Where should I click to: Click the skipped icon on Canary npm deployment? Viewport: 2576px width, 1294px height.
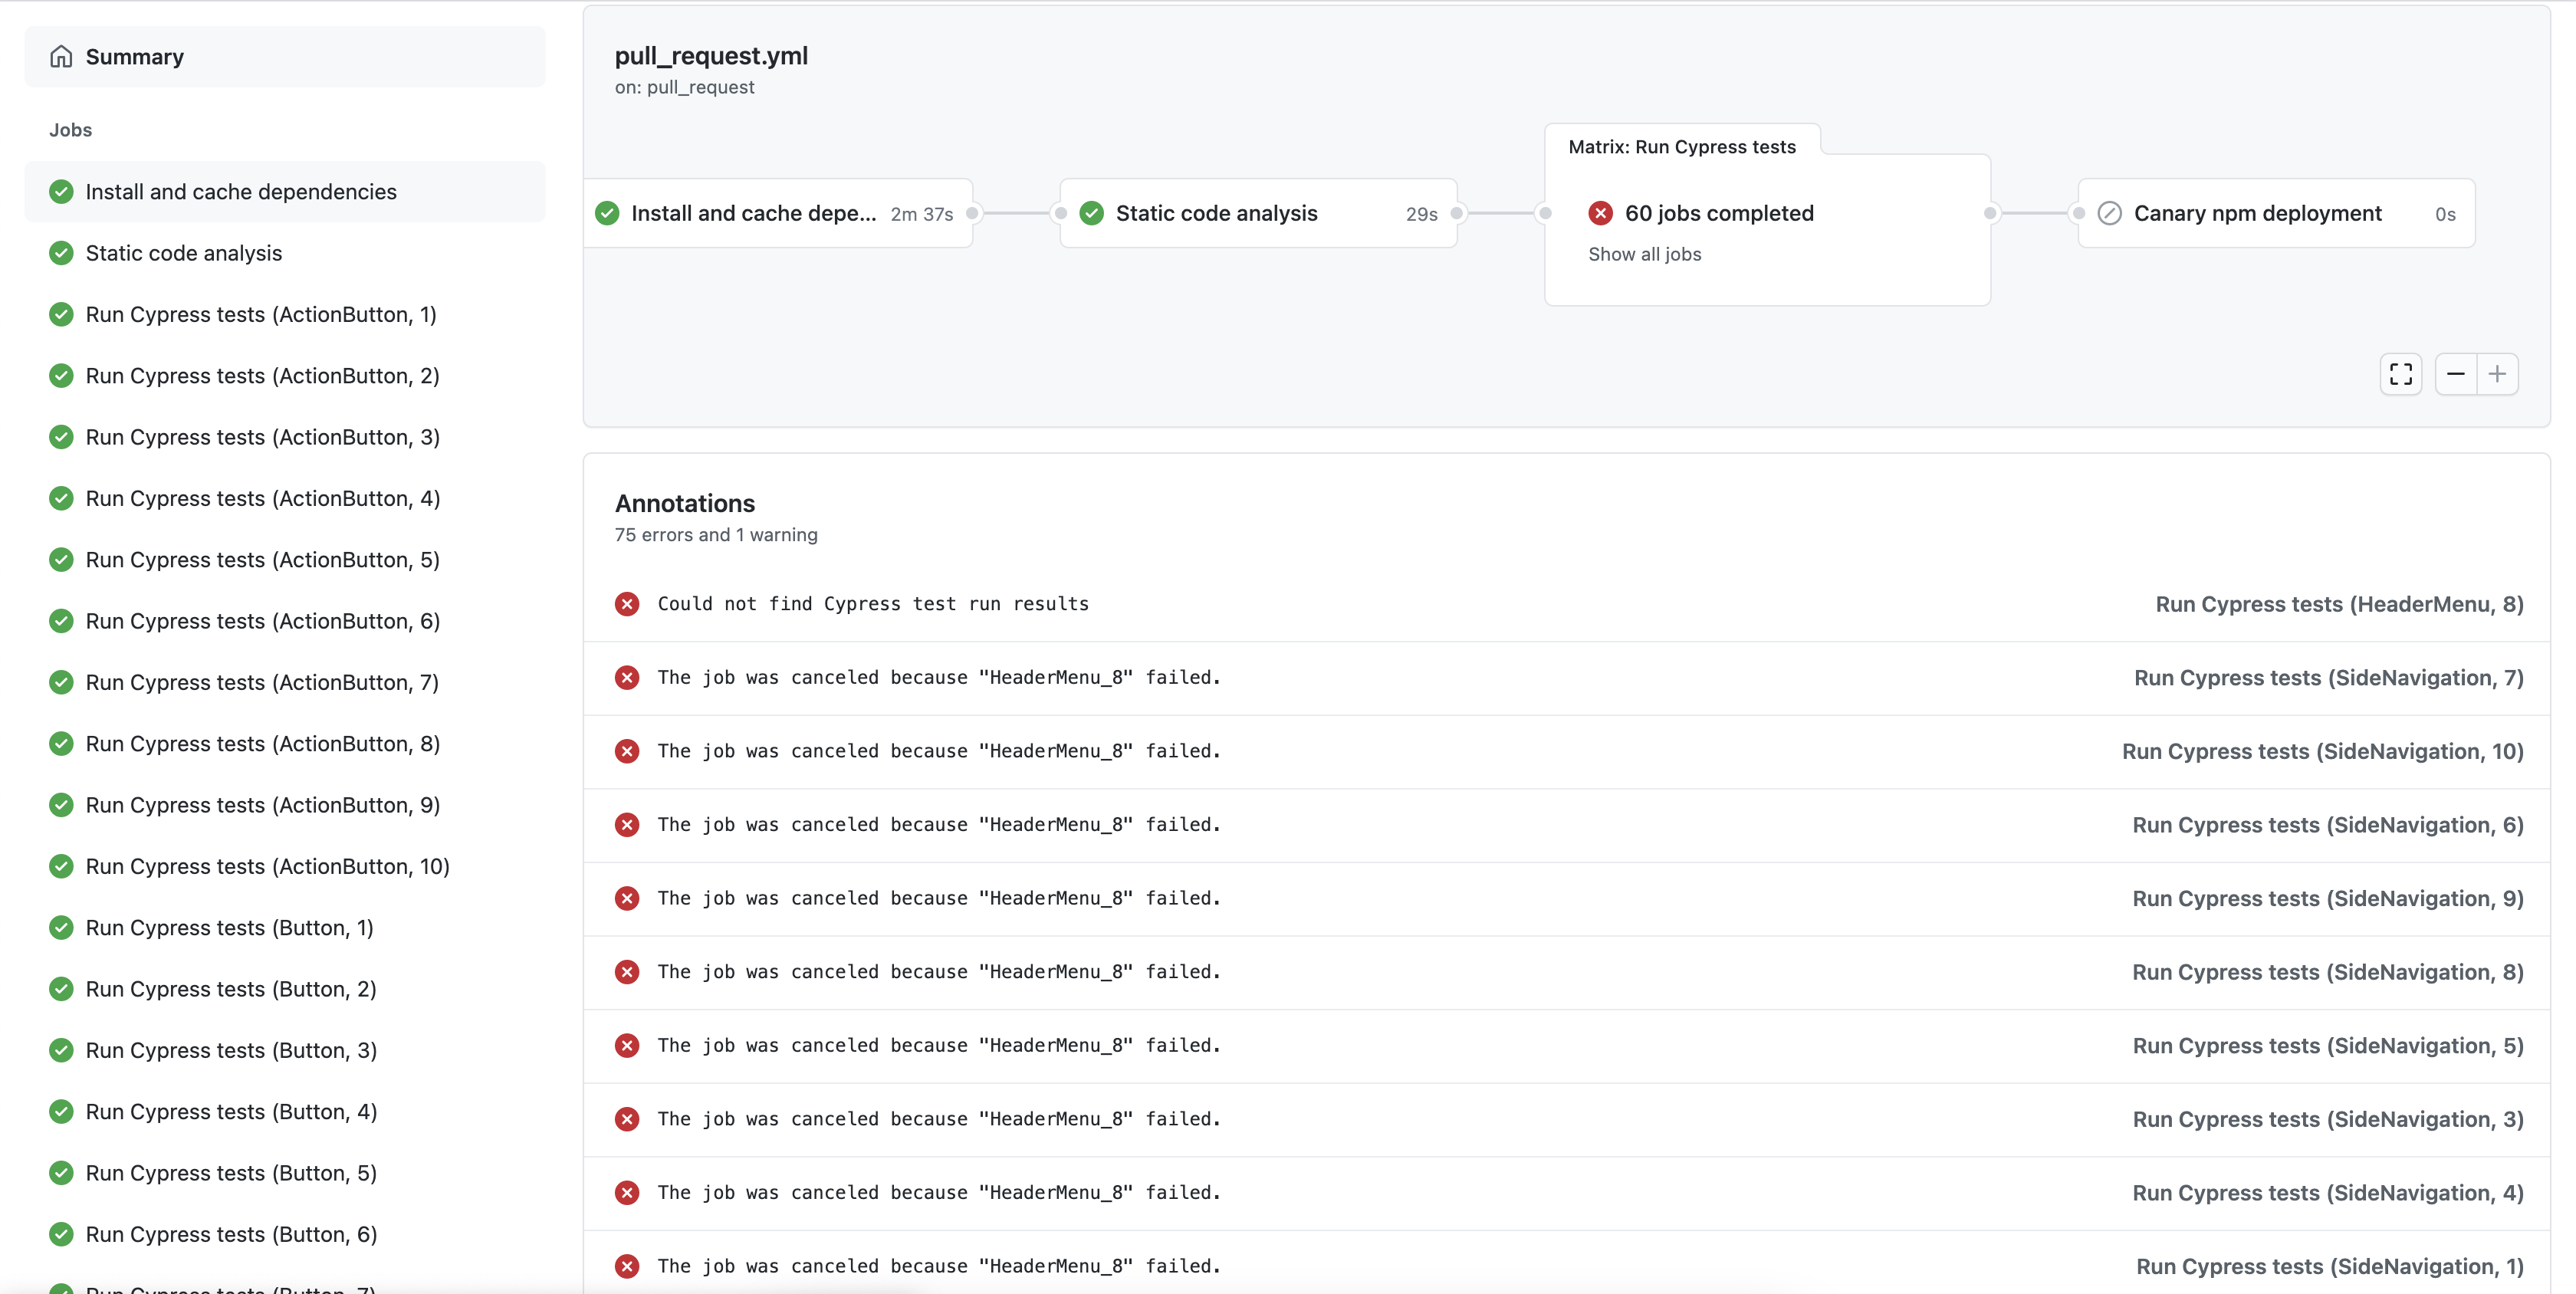coord(2109,213)
